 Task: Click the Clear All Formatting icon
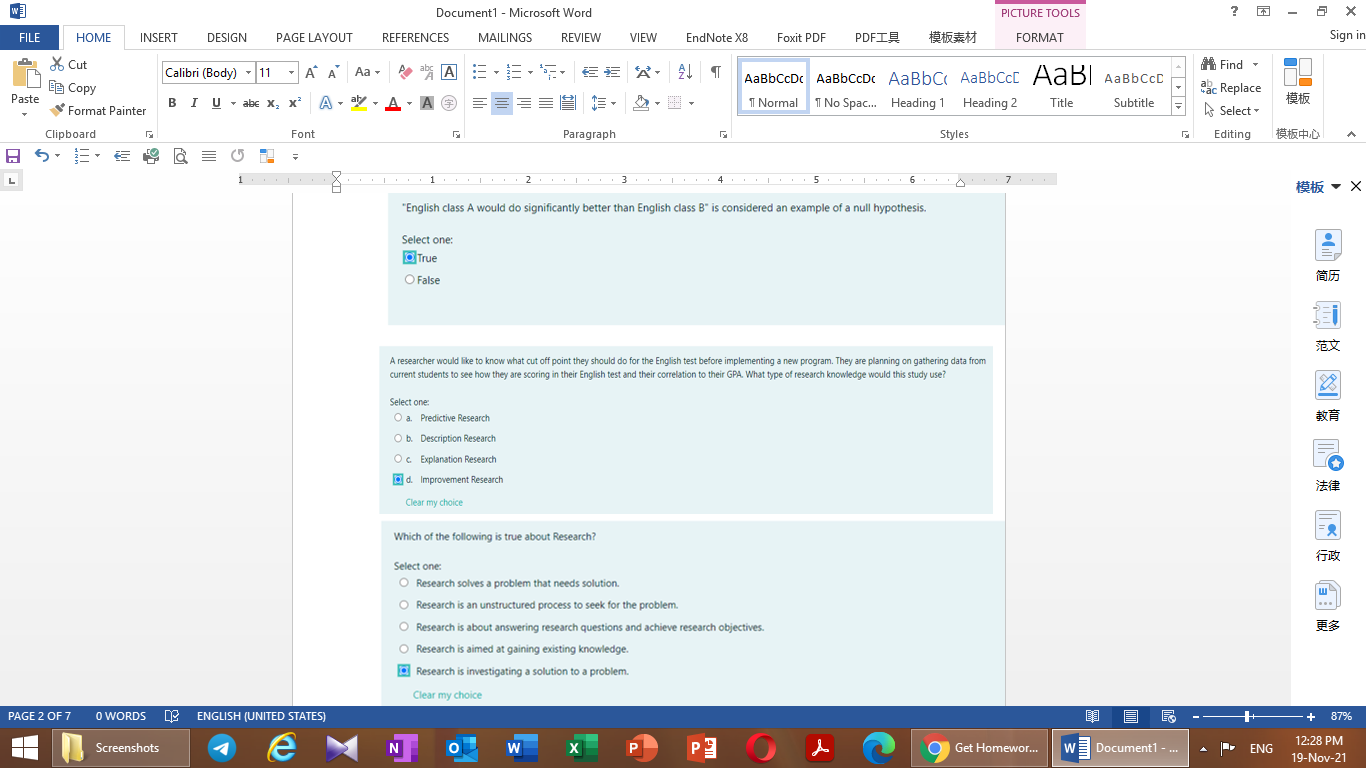pos(405,72)
